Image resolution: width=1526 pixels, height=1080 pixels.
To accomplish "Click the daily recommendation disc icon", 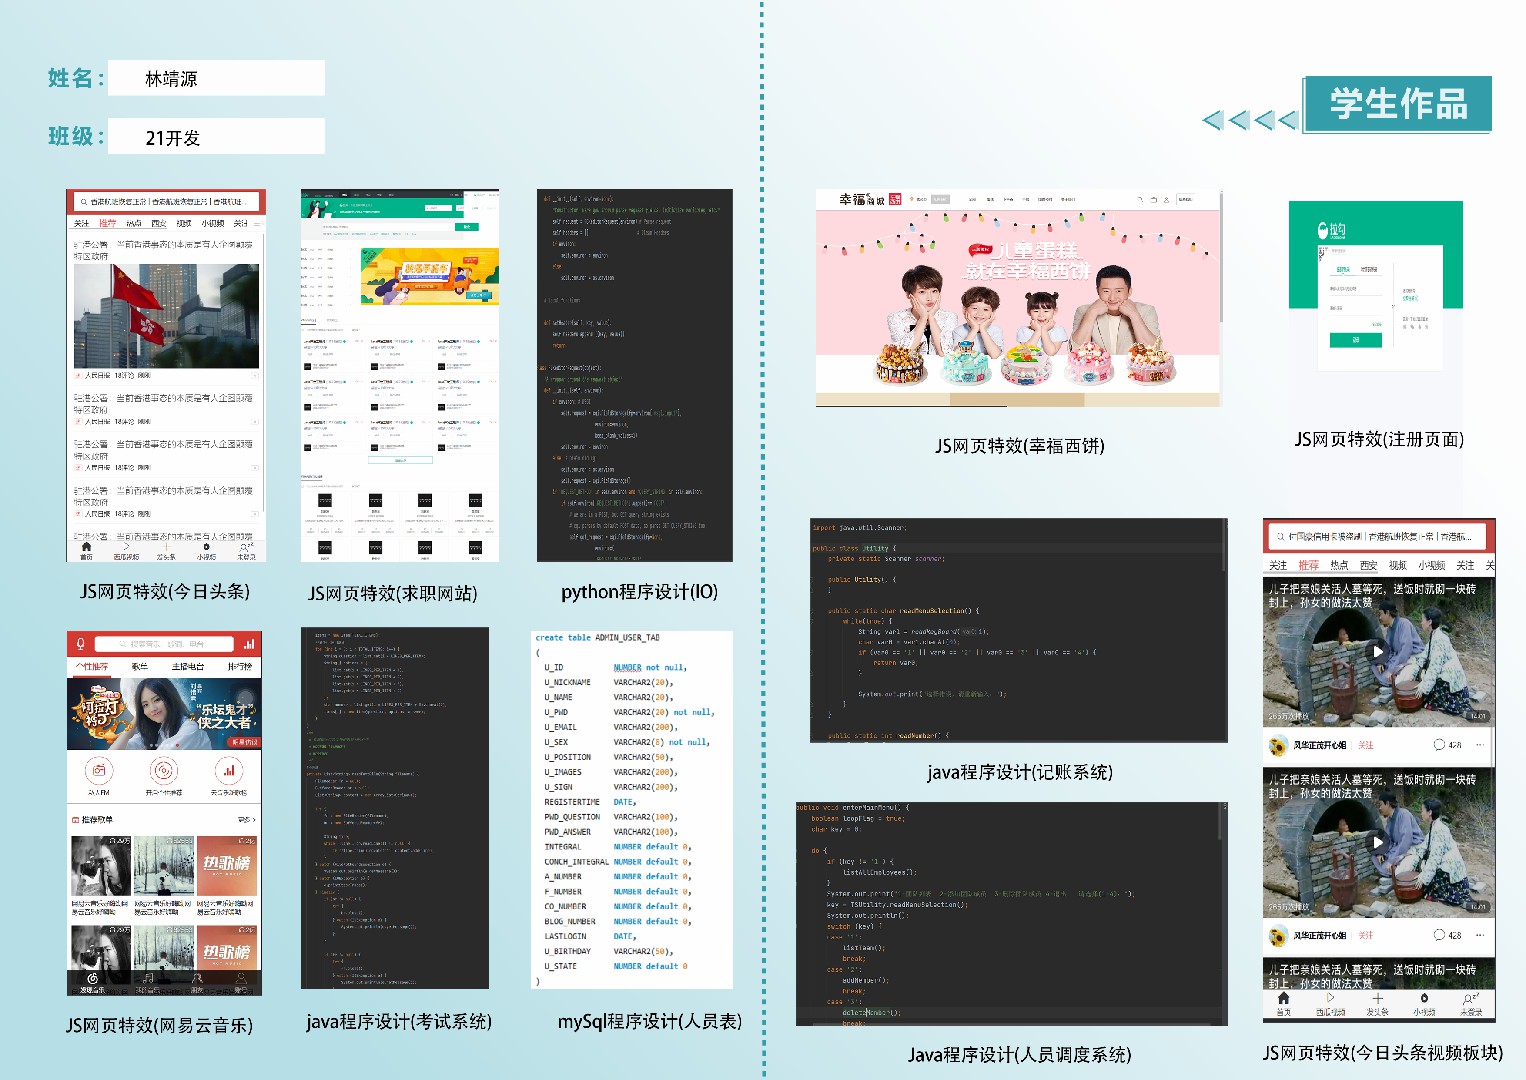I will point(164,771).
